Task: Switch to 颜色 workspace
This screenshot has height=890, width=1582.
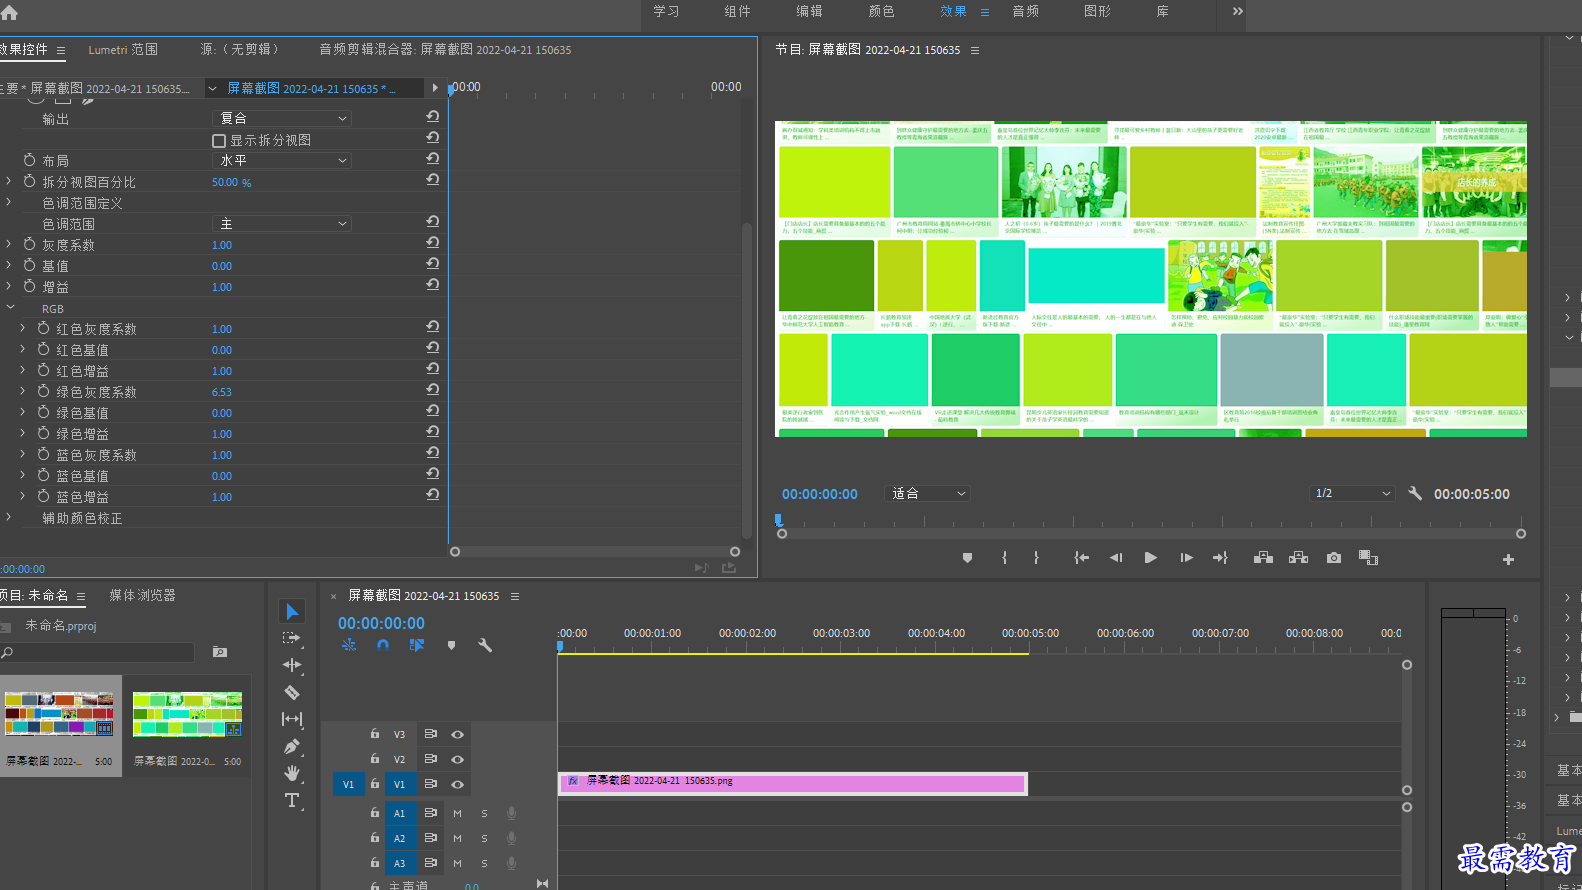Action: 882,11
